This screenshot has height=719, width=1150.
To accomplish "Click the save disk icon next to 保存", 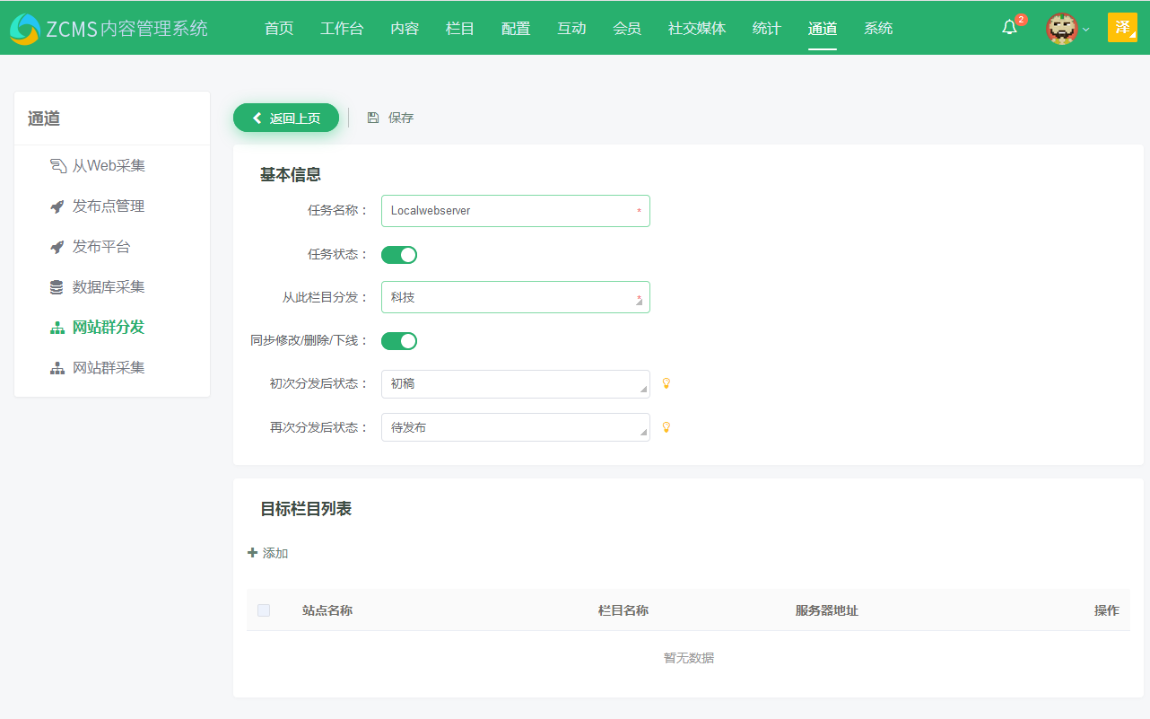I will [x=371, y=117].
